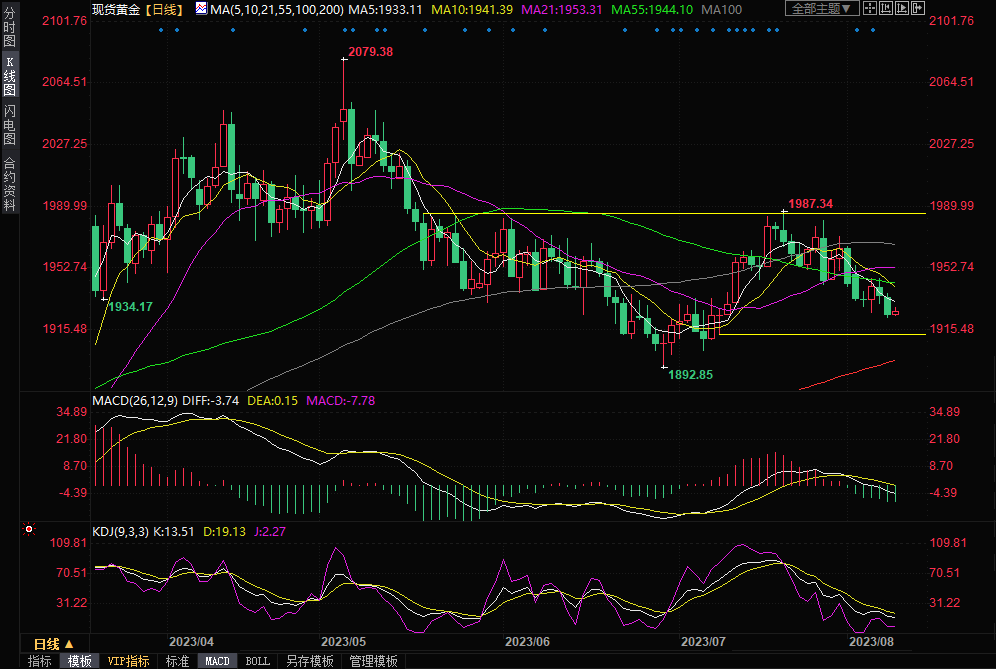Click the last icon in the top-right toolbar
996x669 pixels.
tap(918, 9)
